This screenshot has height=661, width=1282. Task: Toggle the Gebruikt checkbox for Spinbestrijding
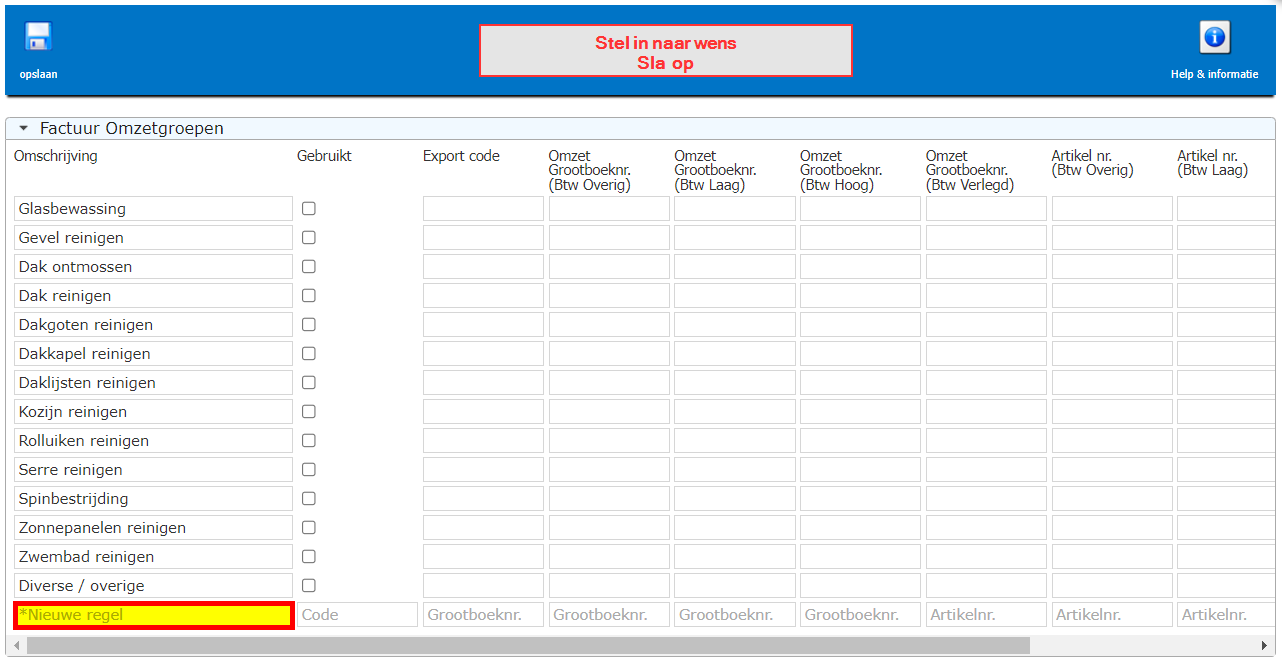[309, 499]
